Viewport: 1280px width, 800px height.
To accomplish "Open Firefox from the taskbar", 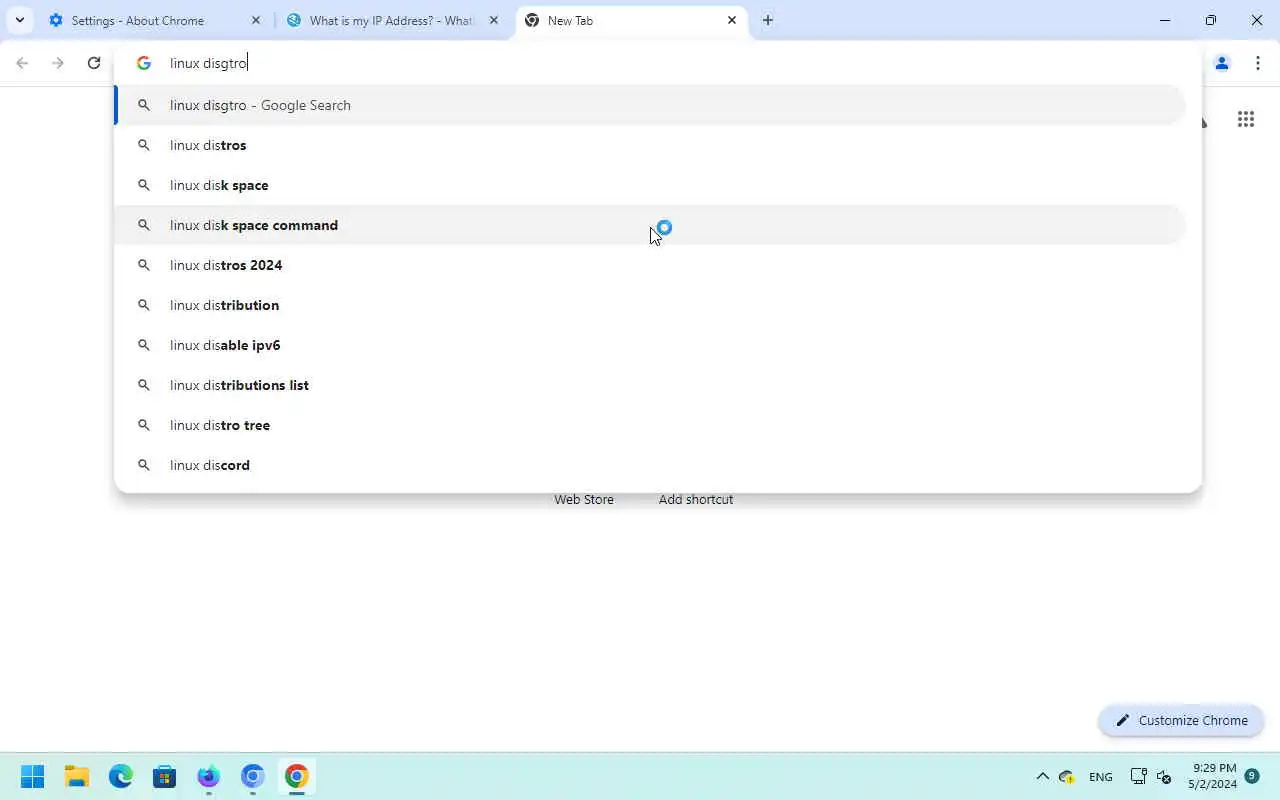I will [x=209, y=776].
